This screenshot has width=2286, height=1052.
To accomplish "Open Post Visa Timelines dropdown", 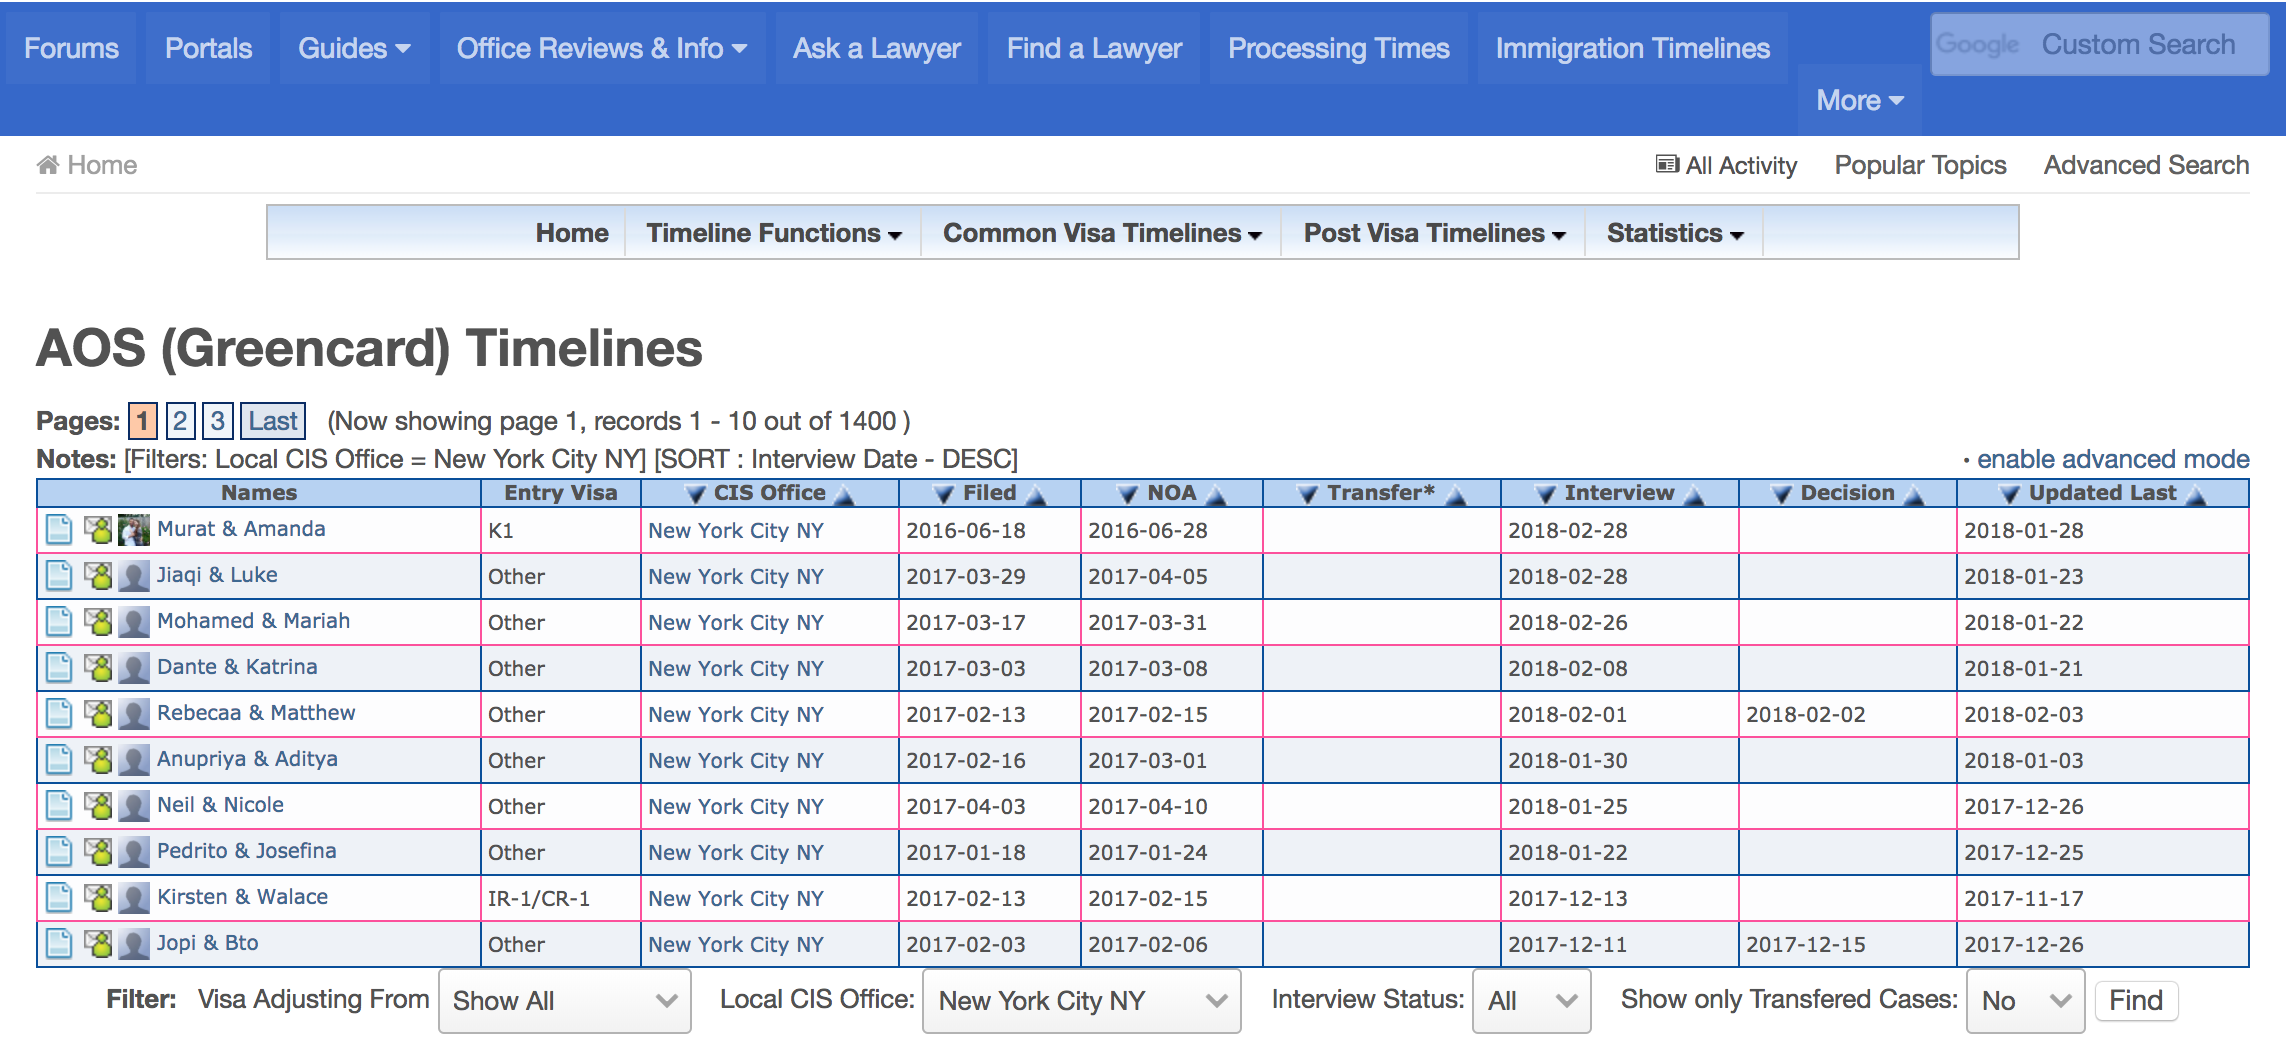I will click(1434, 233).
